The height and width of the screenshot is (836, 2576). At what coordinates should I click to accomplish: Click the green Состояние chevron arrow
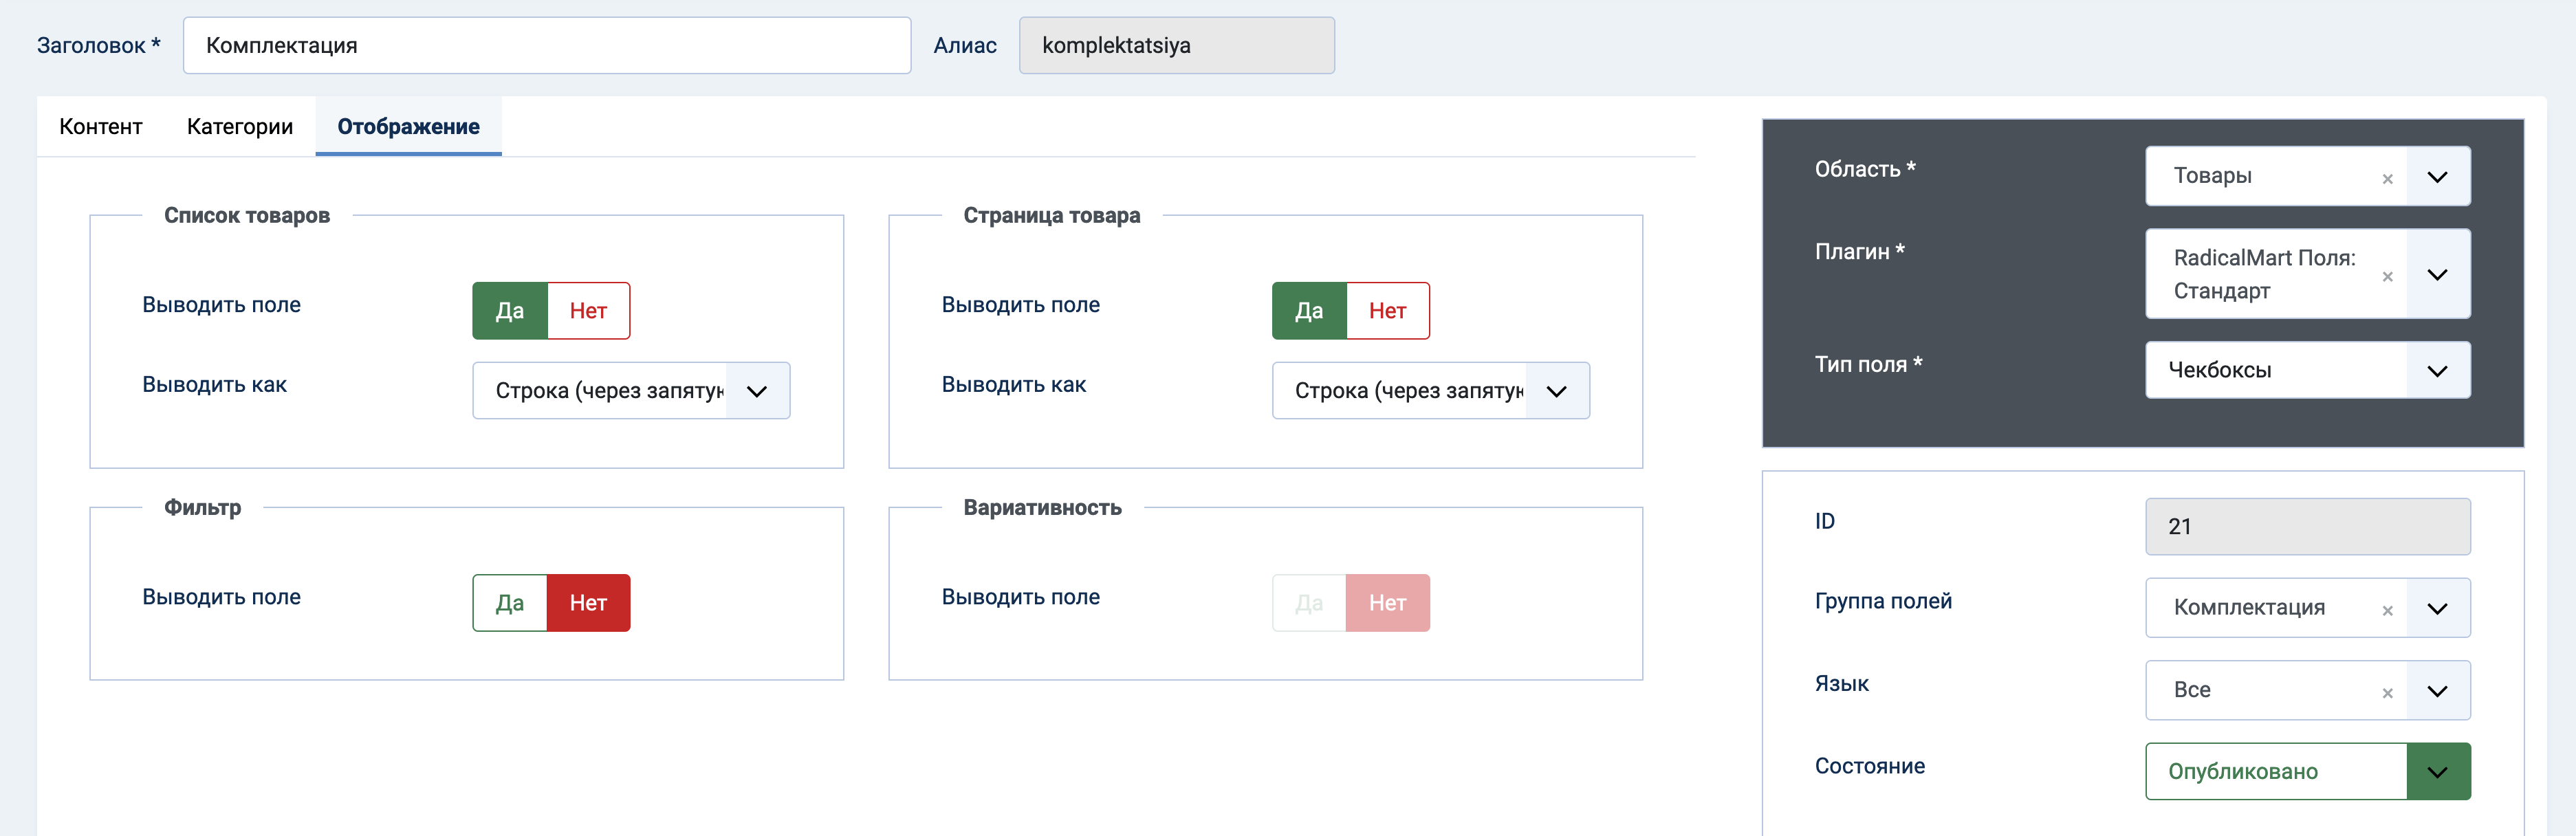click(x=2437, y=772)
